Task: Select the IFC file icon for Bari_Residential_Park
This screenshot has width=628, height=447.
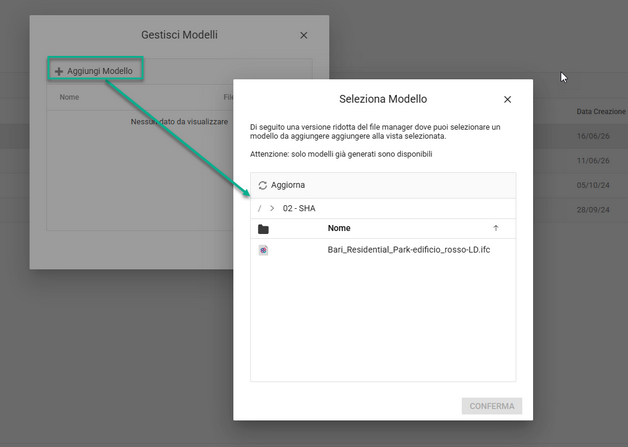Action: 263,250
